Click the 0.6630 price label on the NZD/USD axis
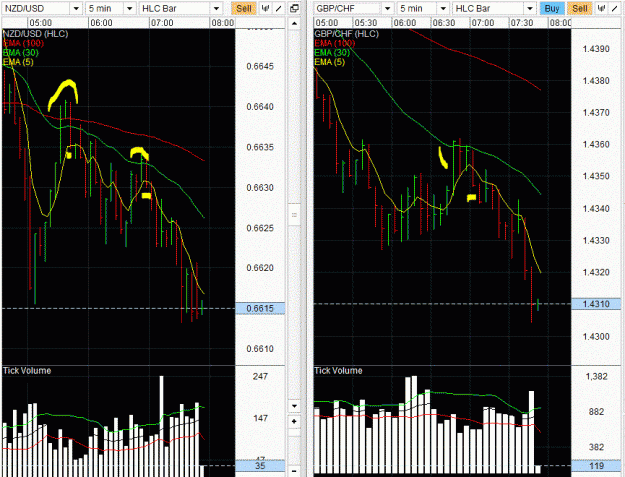 (260, 187)
